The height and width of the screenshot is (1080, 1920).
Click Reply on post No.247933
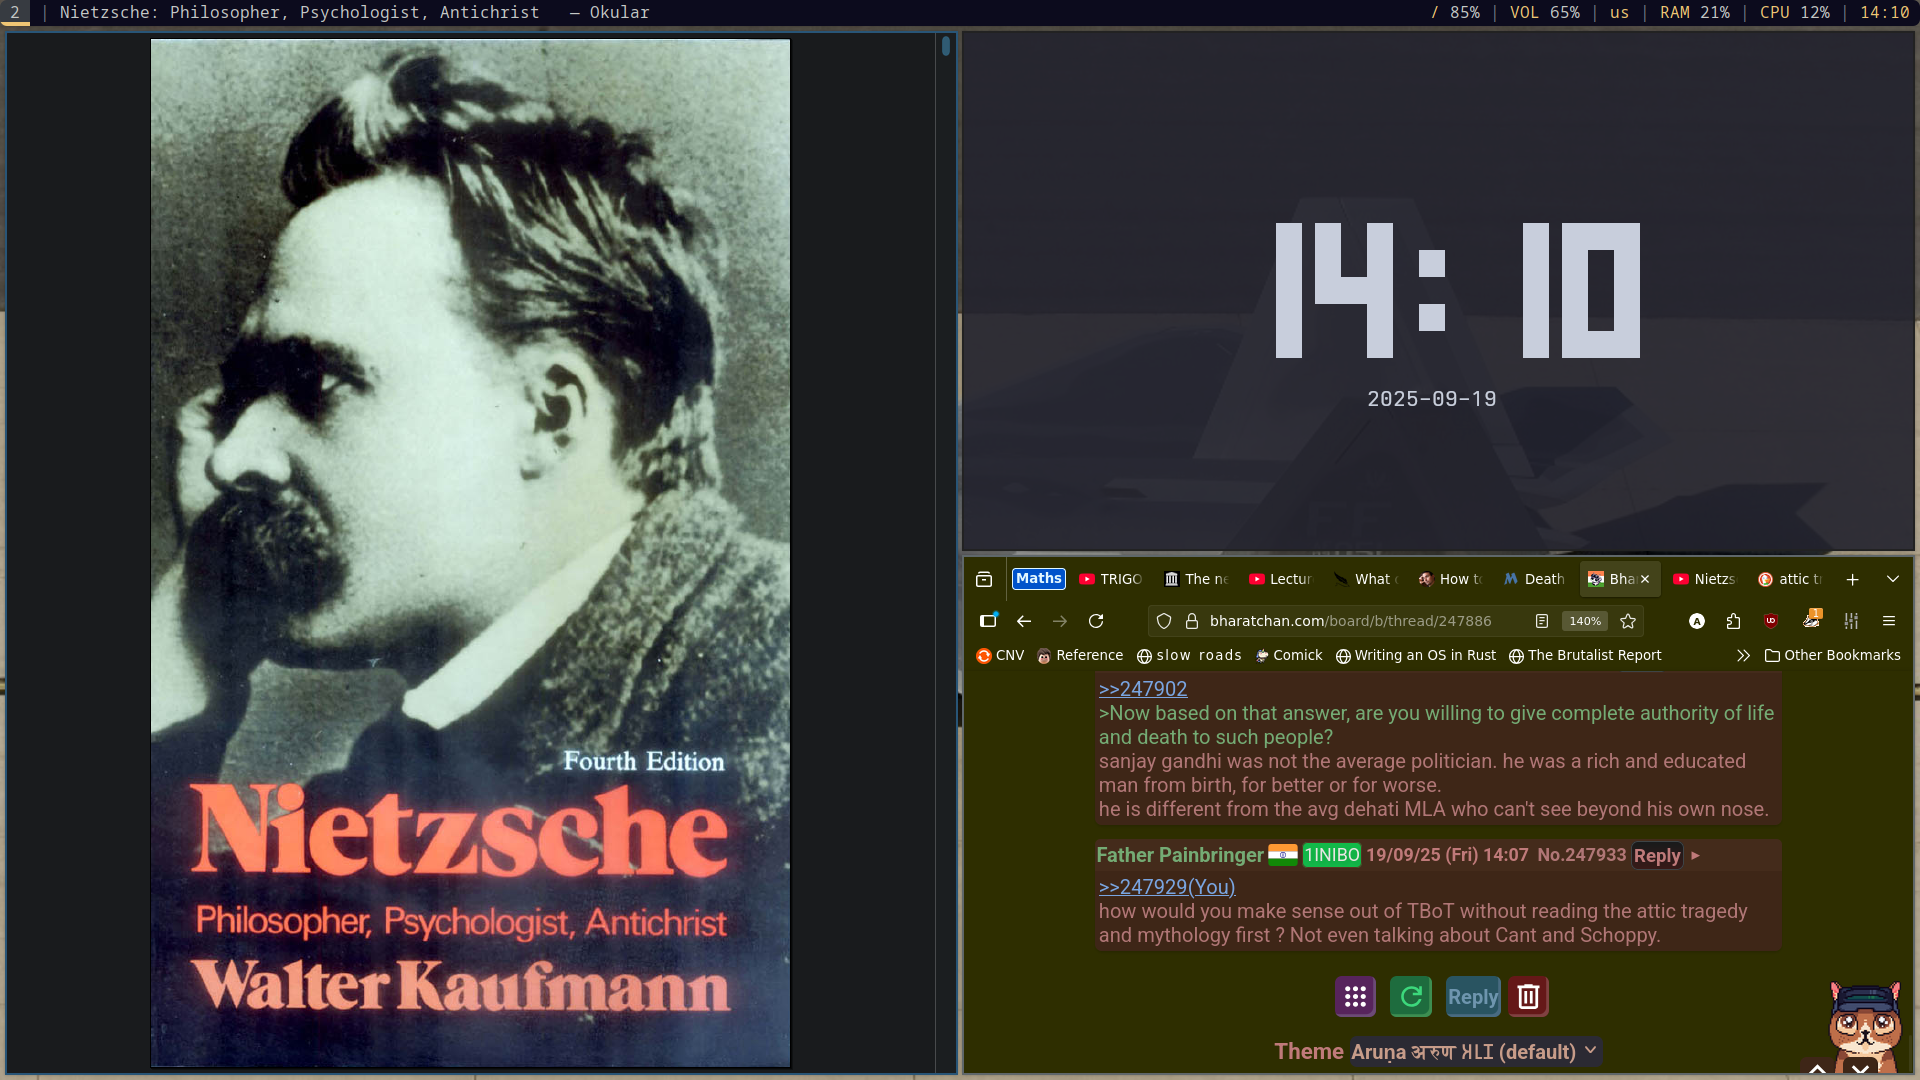pos(1657,855)
